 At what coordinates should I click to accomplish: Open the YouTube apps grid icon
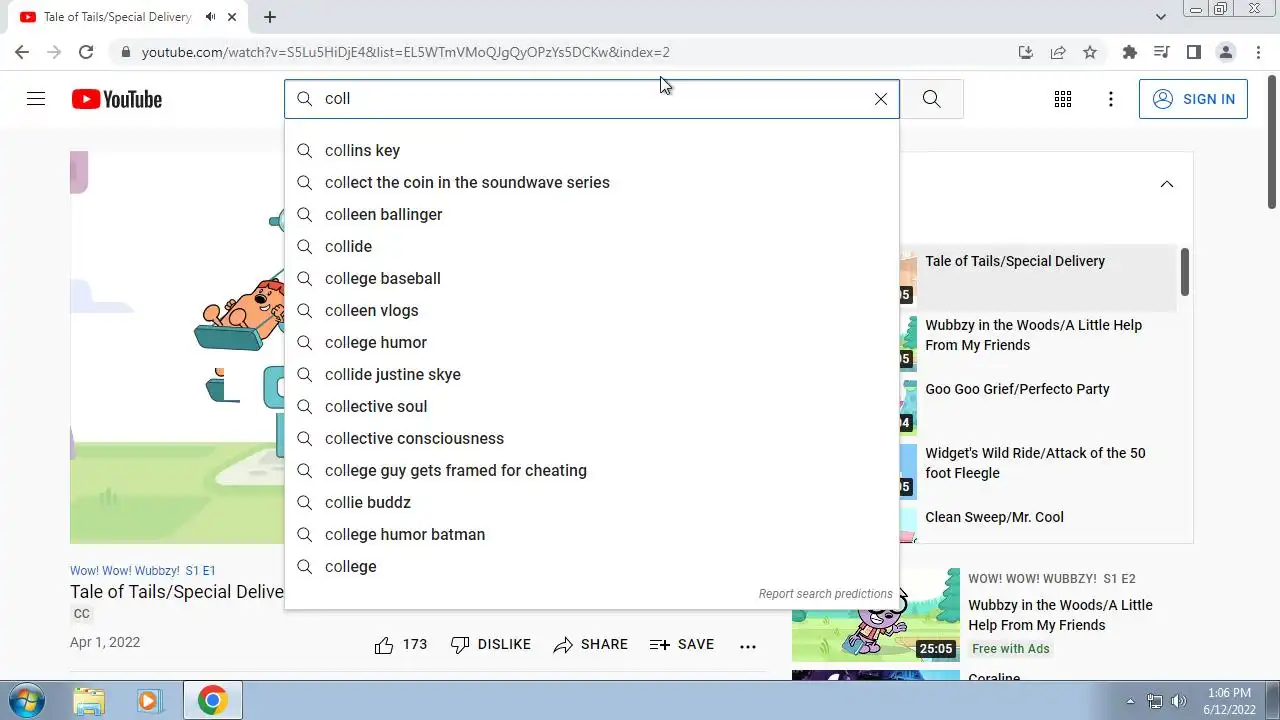pyautogui.click(x=1063, y=99)
